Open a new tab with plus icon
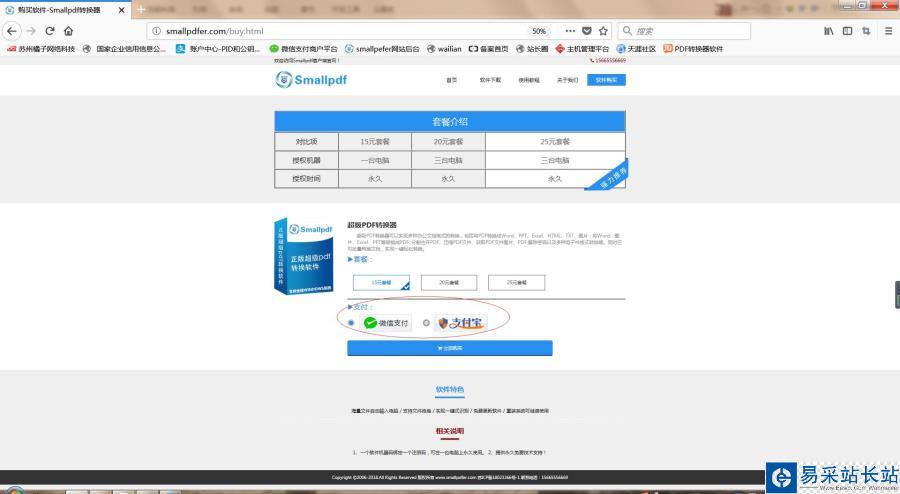 [141, 10]
